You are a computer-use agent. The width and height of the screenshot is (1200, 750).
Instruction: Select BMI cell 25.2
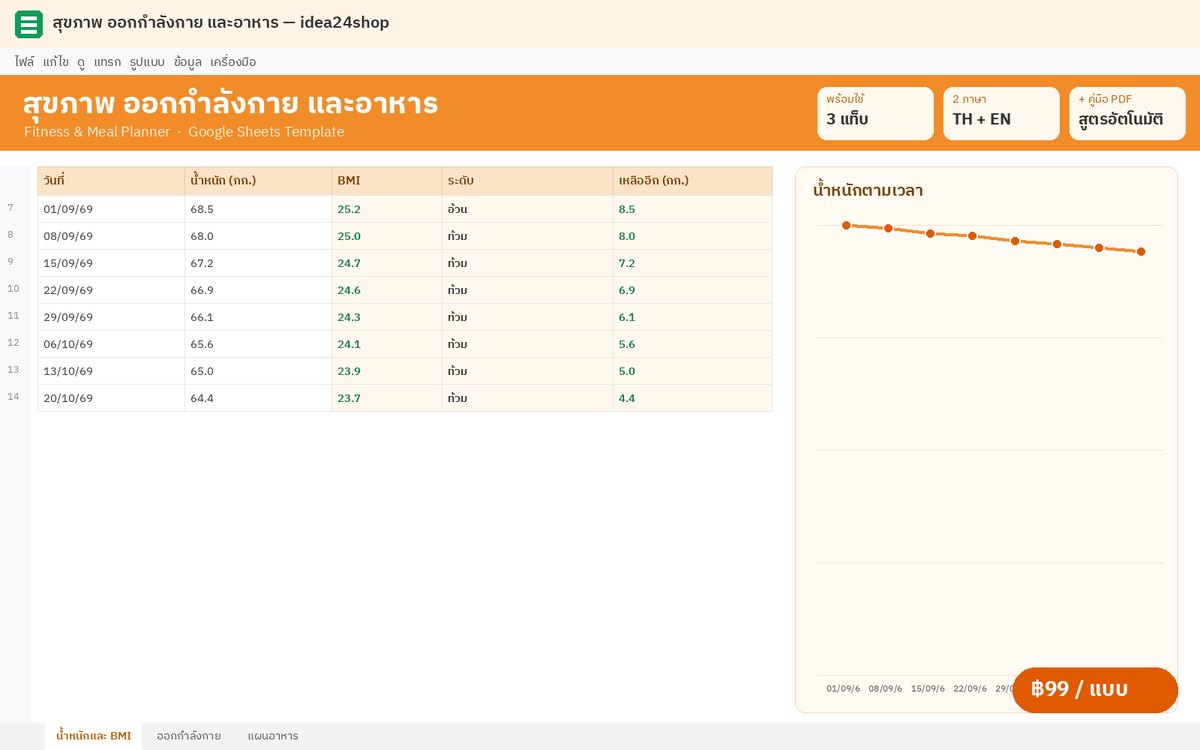pyautogui.click(x=387, y=209)
